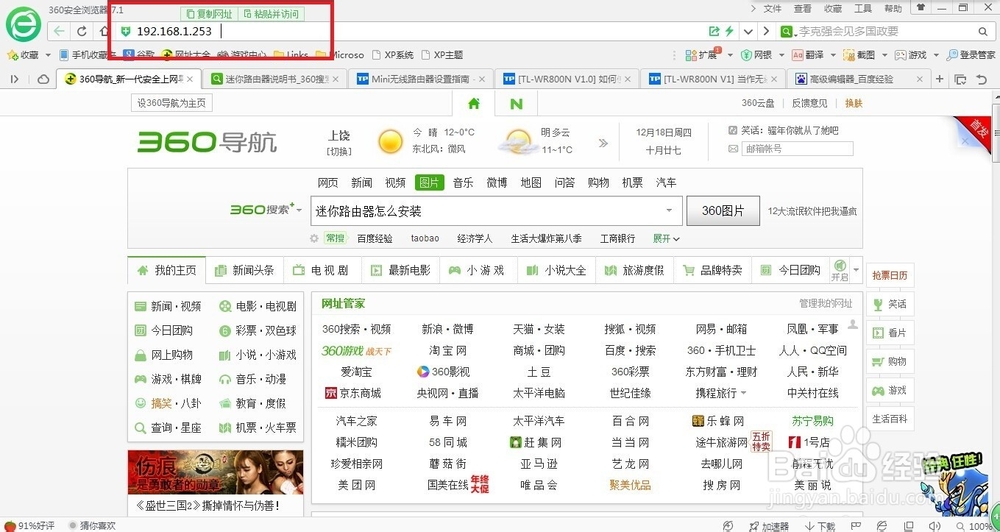Expand the address bar dropdown arrow

(749, 31)
